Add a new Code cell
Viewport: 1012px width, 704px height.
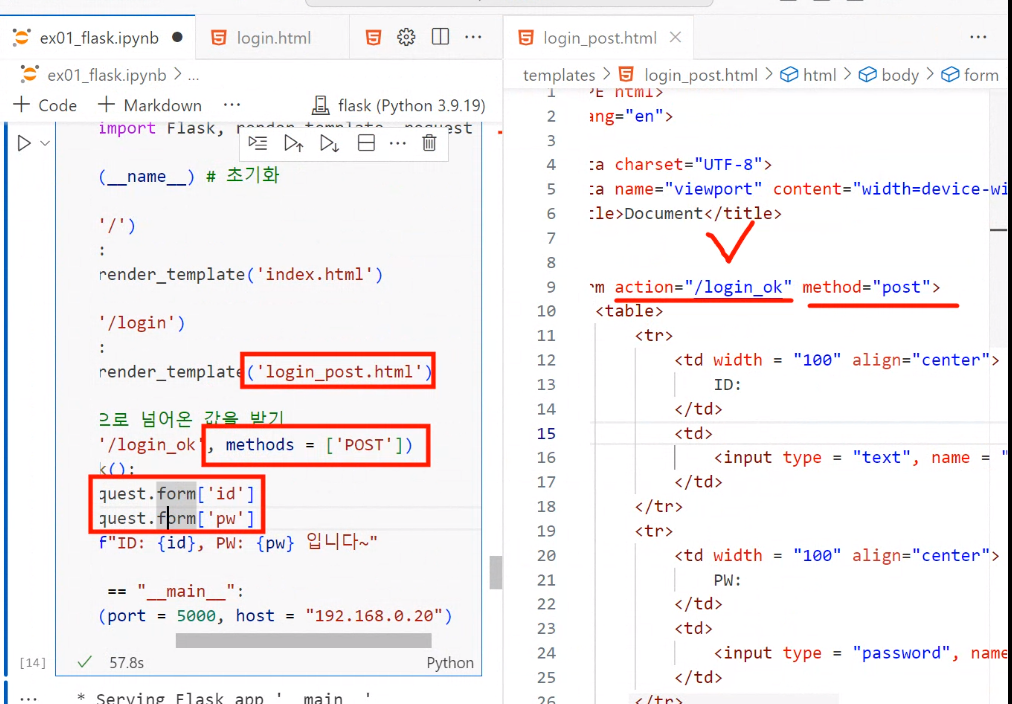point(45,105)
